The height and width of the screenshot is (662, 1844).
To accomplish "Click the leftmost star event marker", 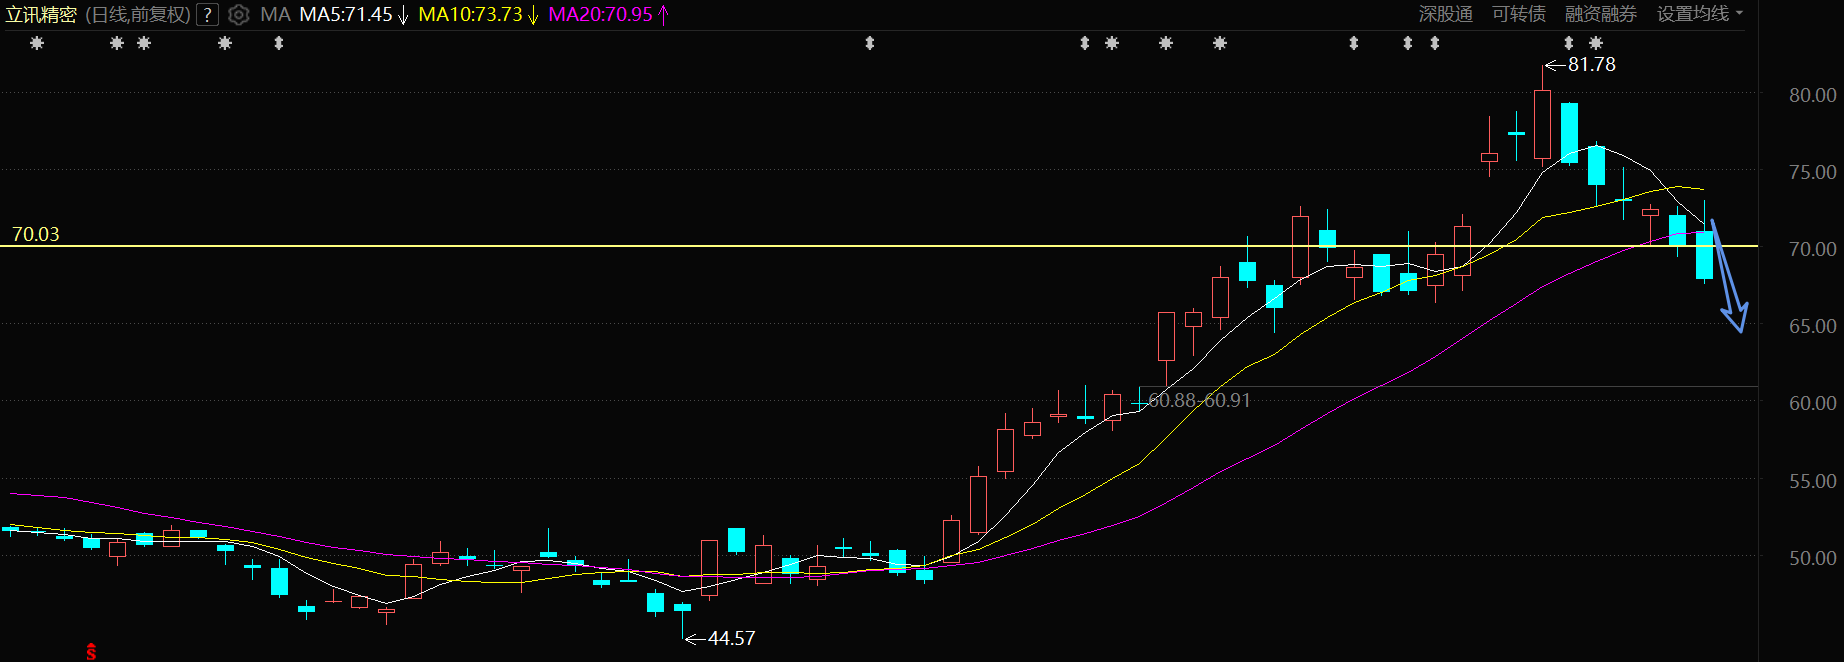I will point(37,43).
